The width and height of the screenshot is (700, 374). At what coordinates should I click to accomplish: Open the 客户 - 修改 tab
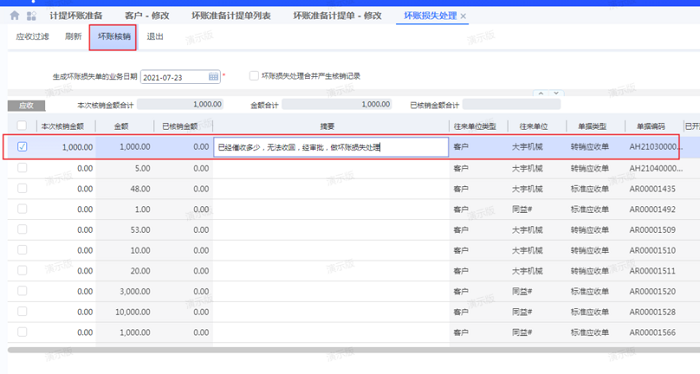[147, 16]
